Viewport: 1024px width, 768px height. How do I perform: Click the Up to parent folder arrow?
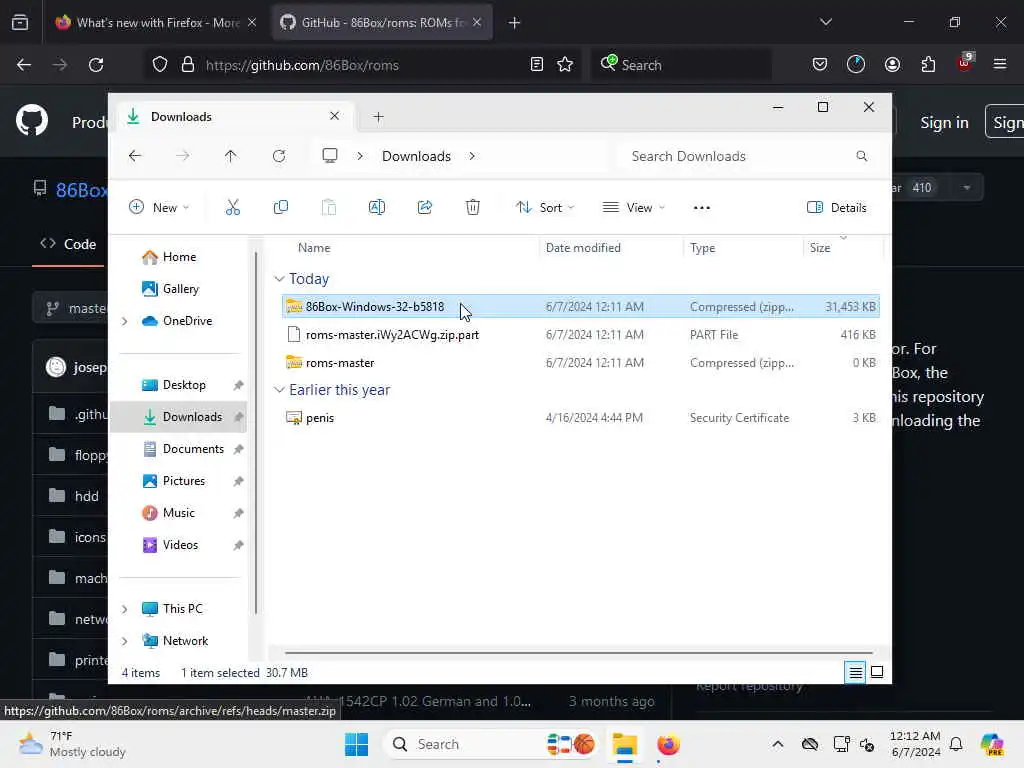231,156
